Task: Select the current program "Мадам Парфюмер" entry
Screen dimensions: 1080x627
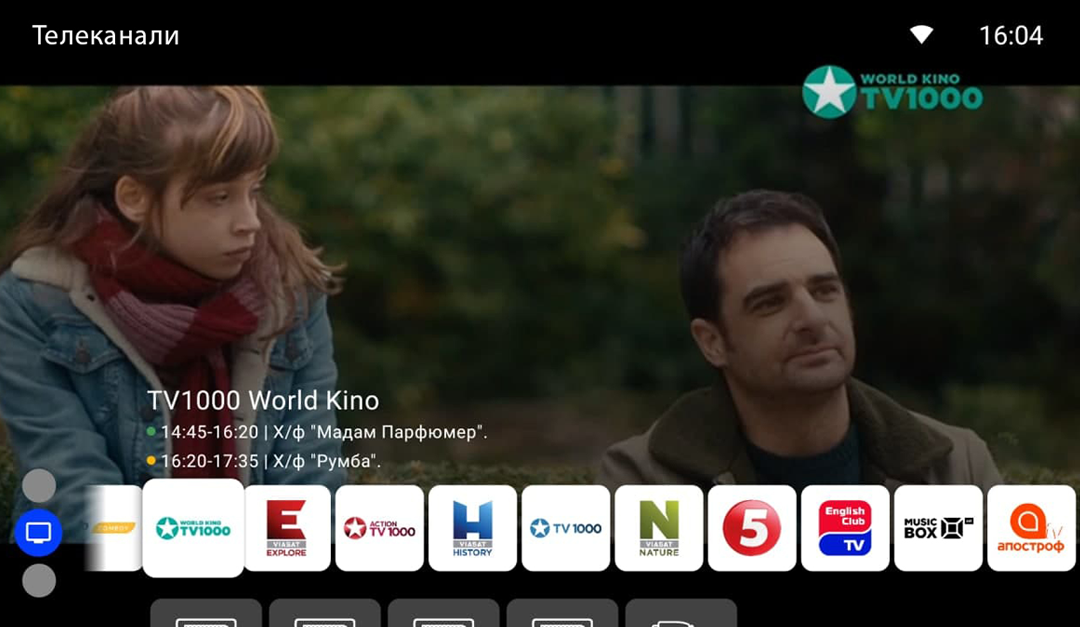Action: coord(317,432)
